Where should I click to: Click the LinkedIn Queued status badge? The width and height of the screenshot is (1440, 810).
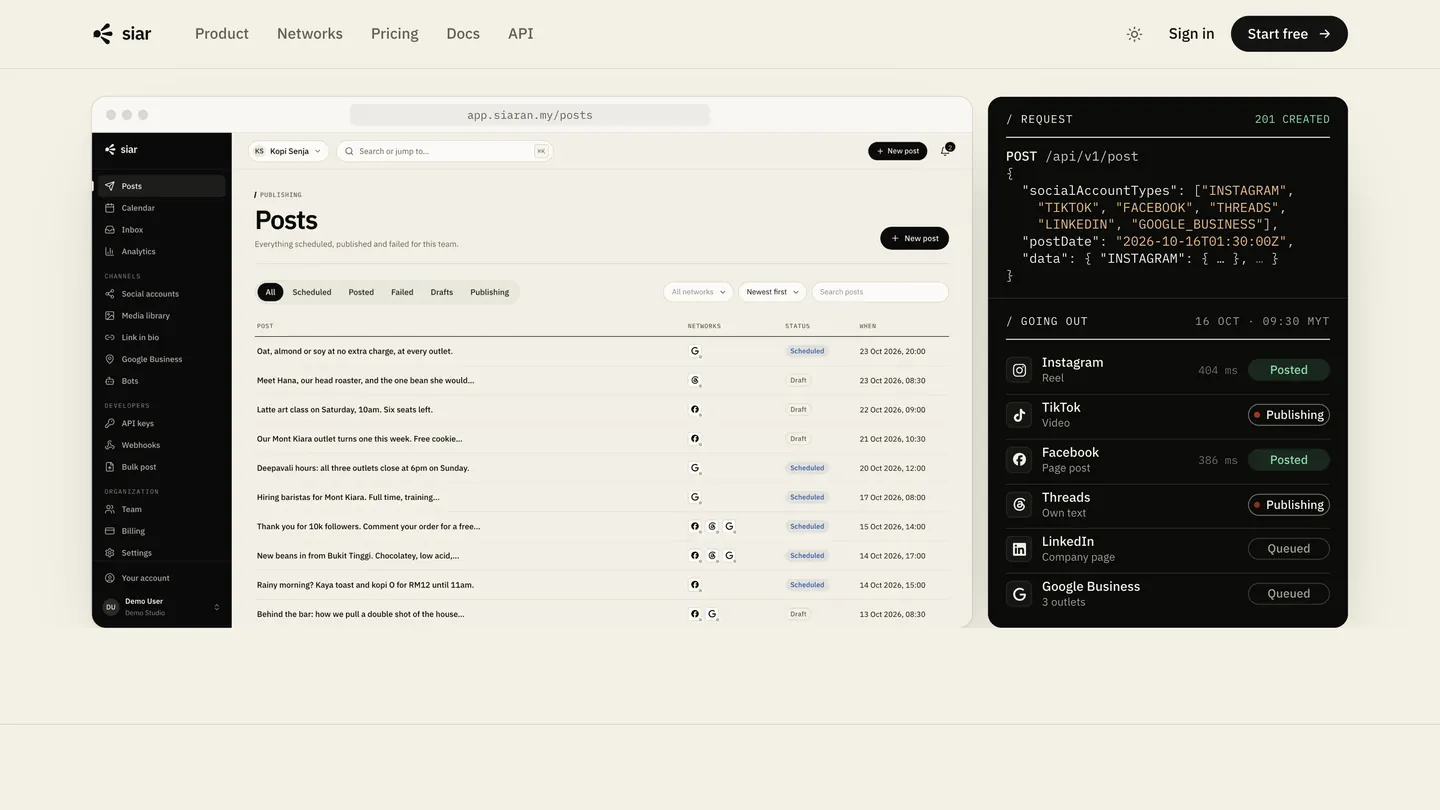1289,549
